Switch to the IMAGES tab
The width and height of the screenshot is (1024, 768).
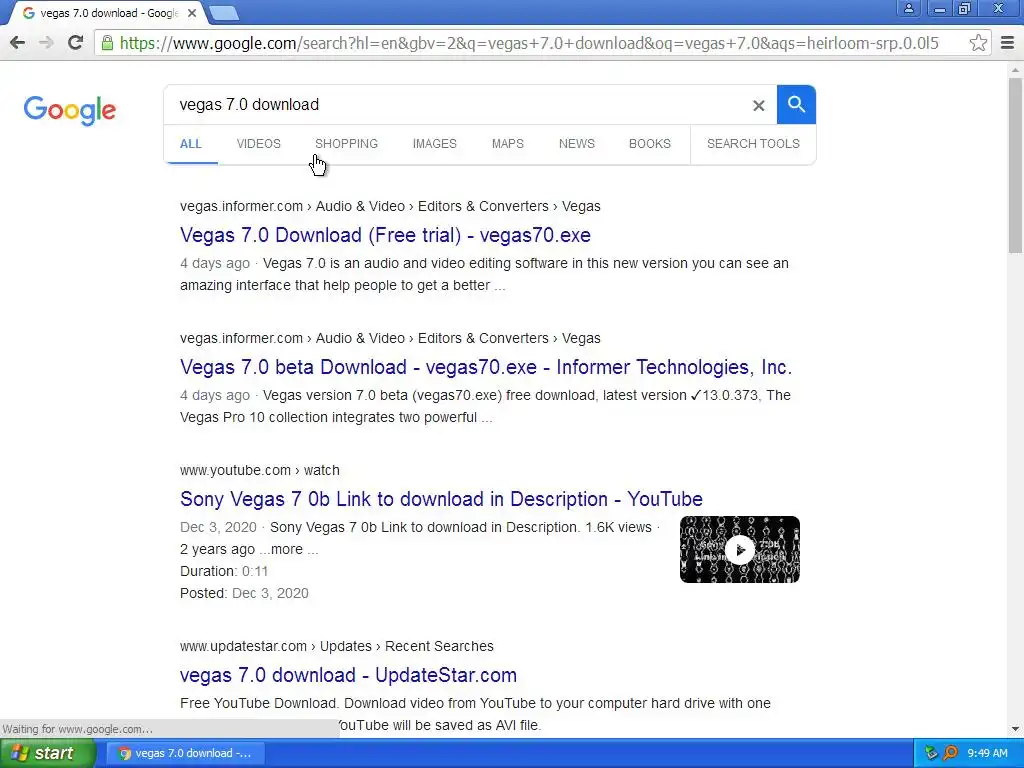pyautogui.click(x=434, y=144)
